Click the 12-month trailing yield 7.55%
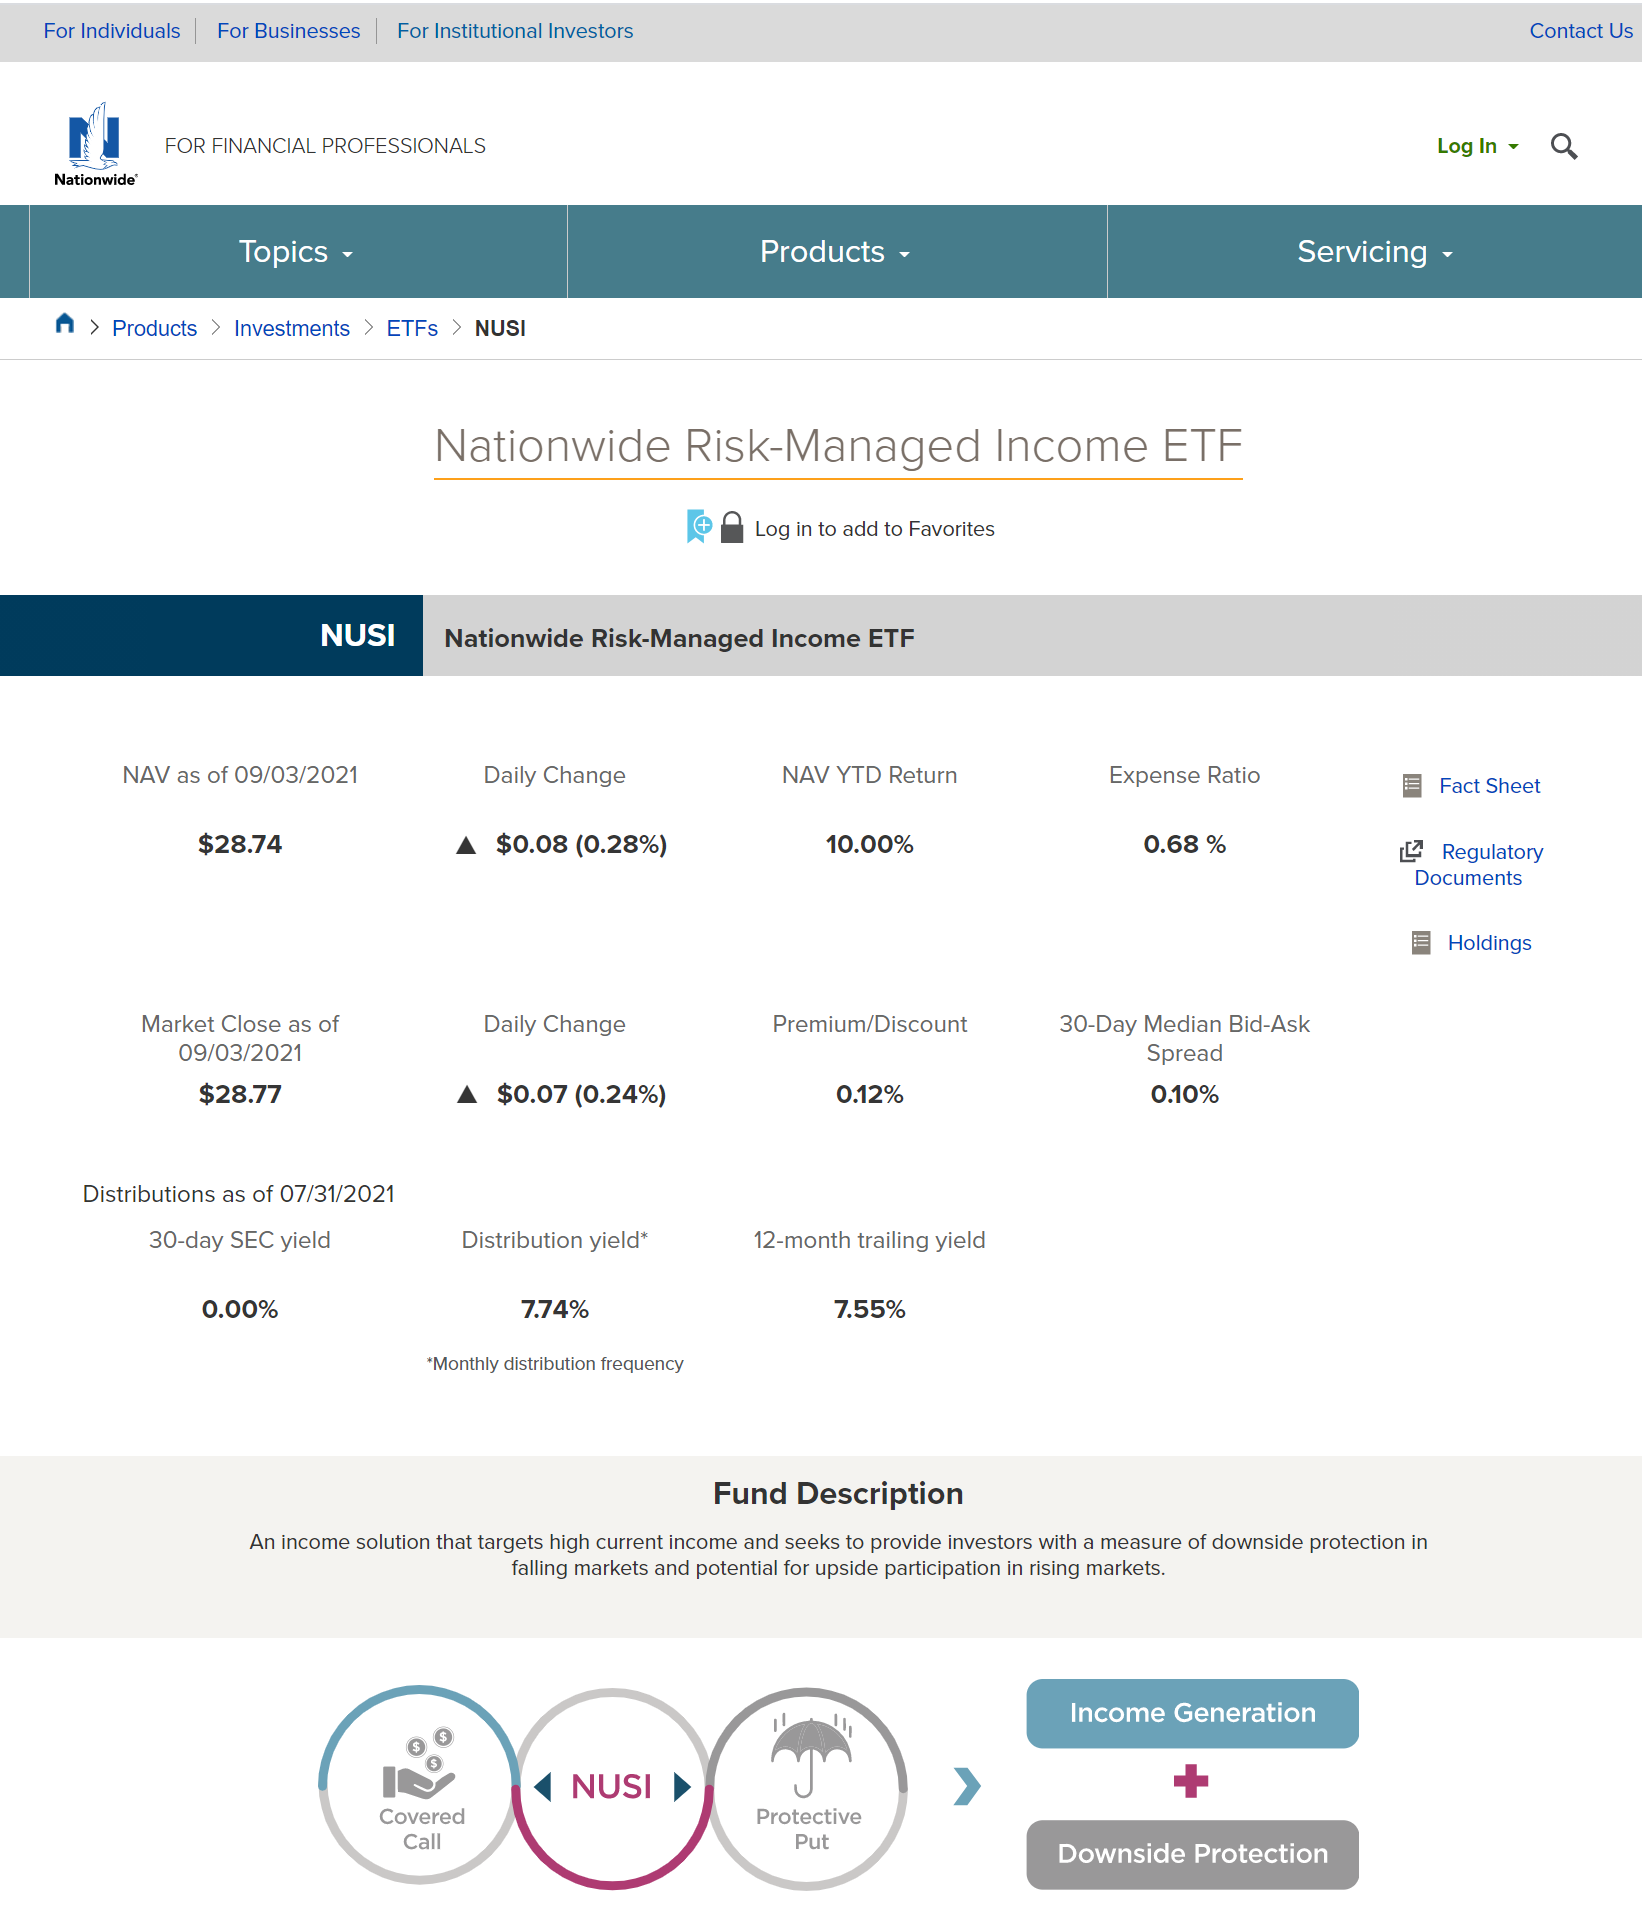 click(869, 1309)
